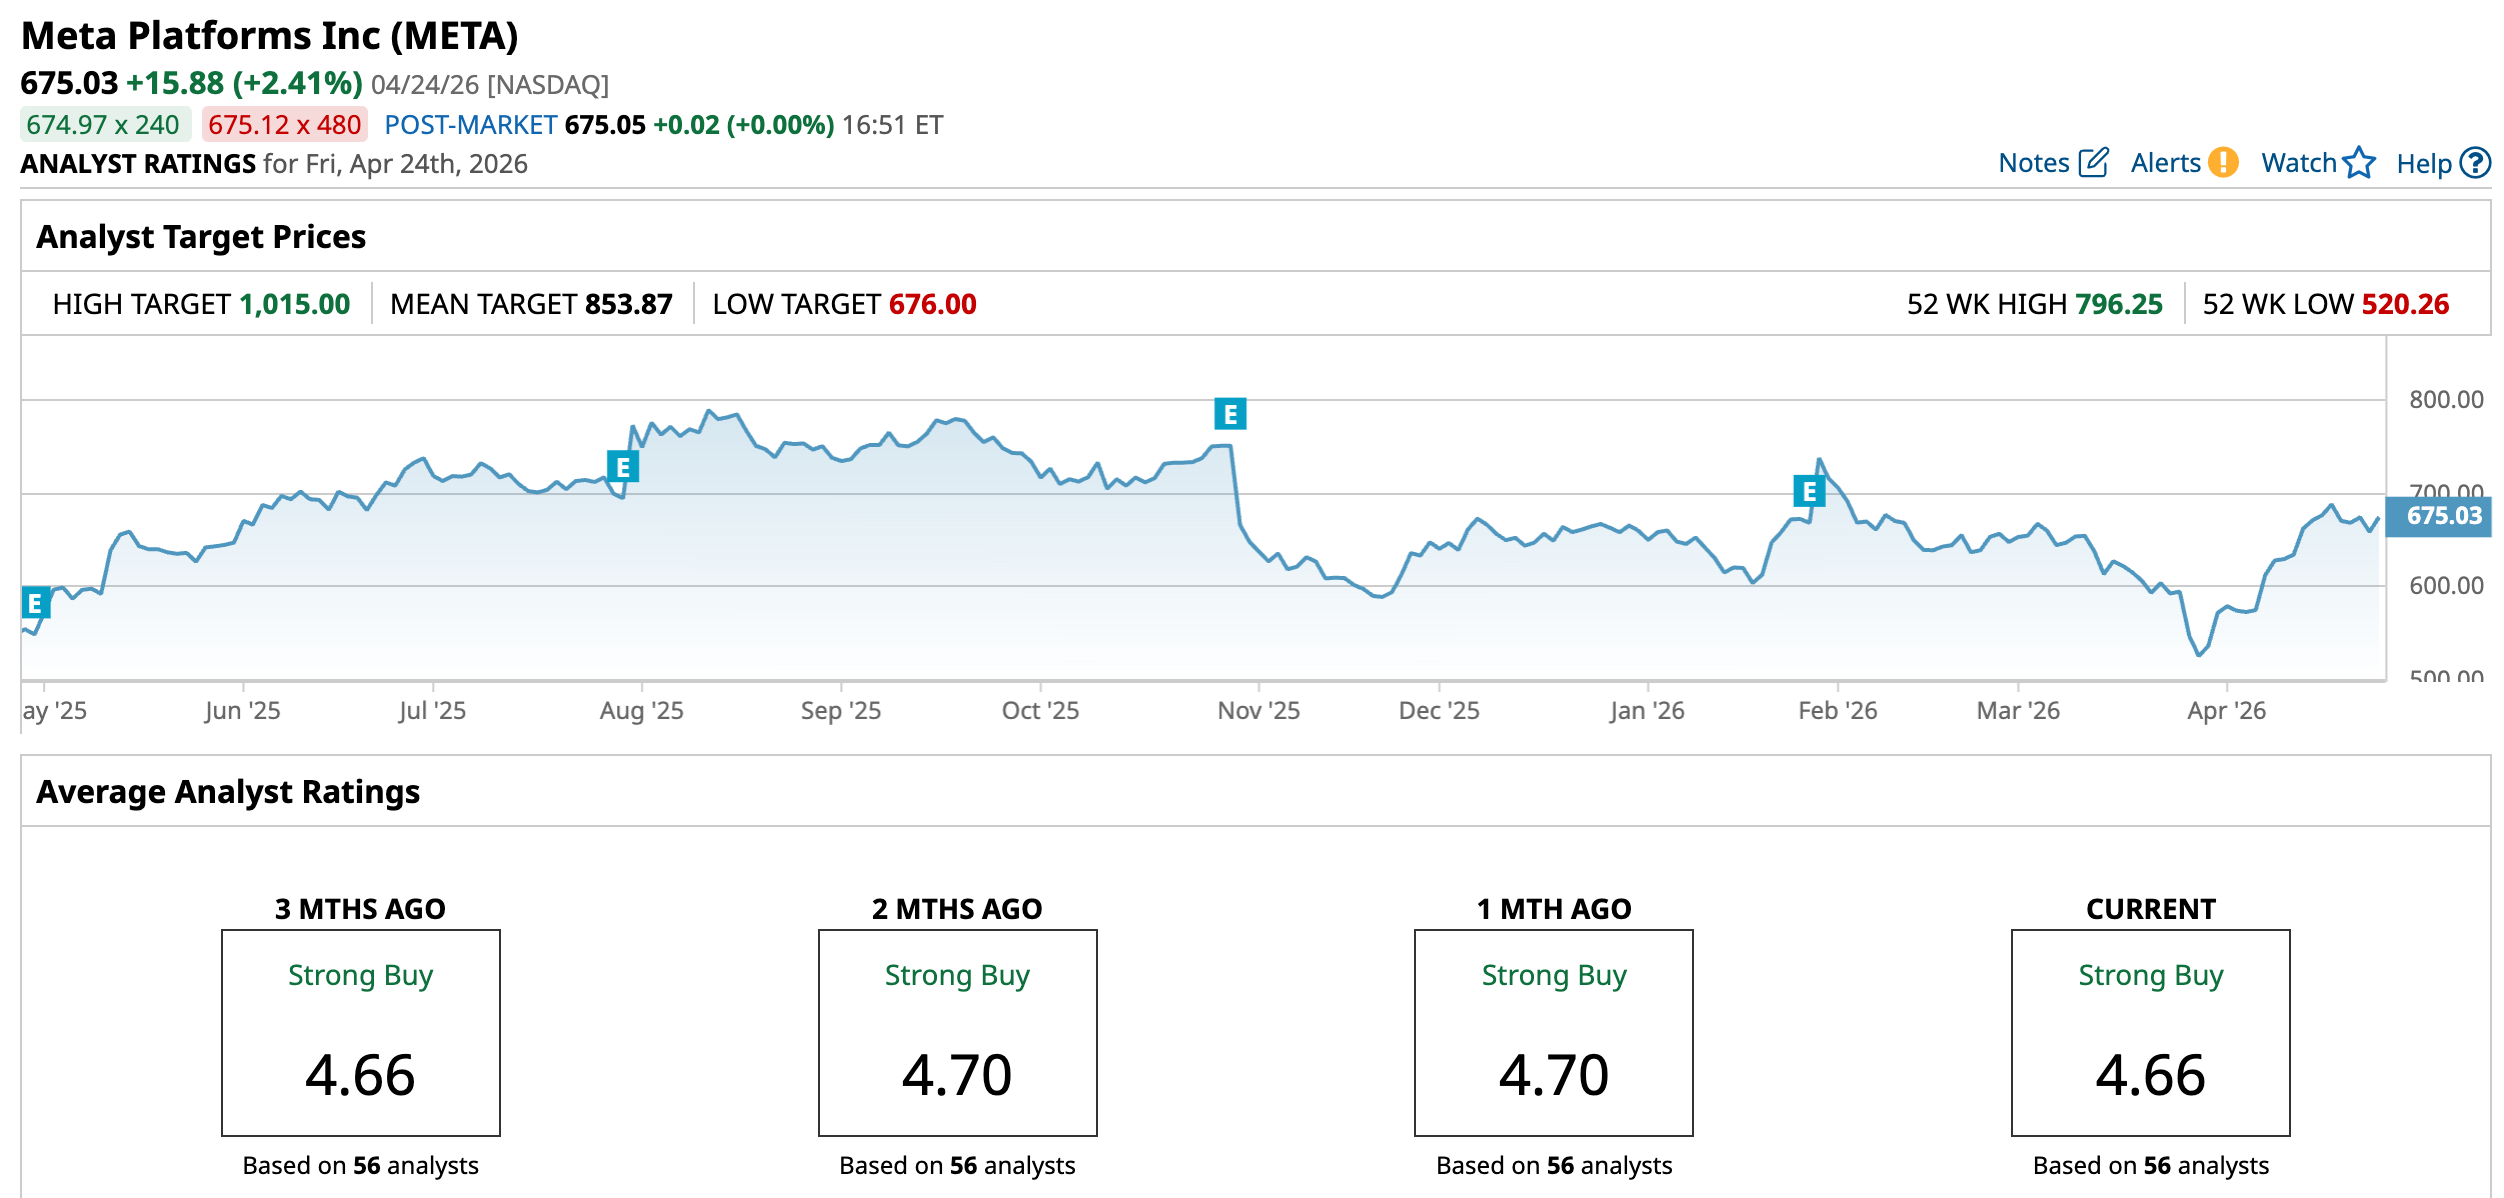
Task: Click the earnings marker near Aug '25
Action: click(x=622, y=466)
